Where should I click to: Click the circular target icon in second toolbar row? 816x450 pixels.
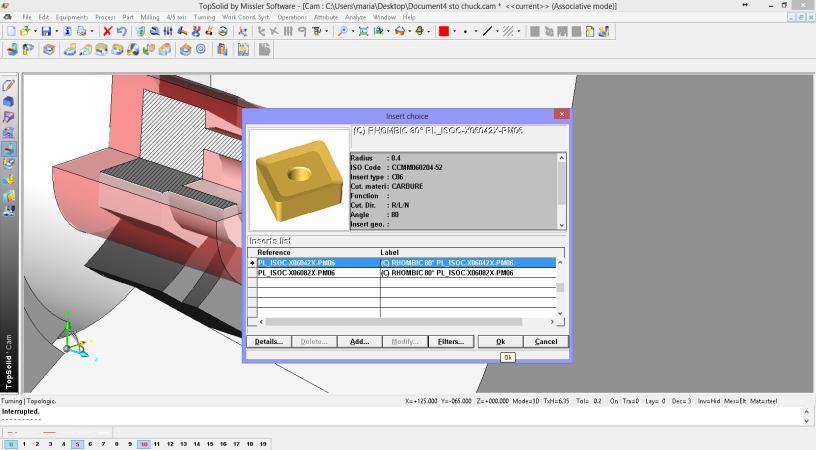tap(201, 49)
